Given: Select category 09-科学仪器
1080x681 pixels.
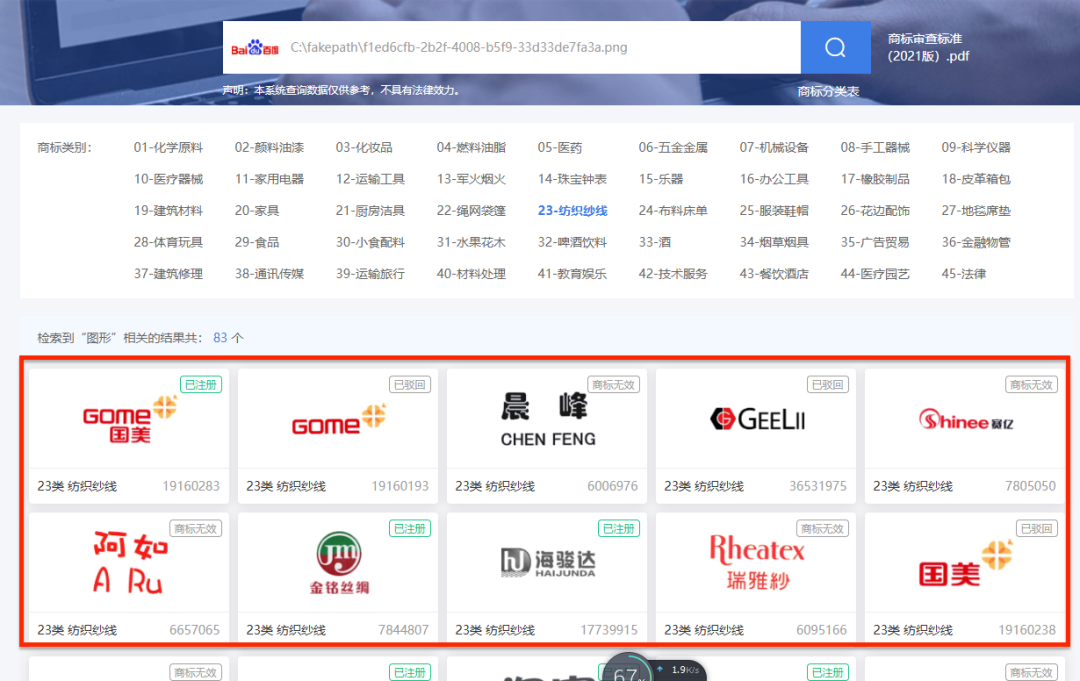Looking at the screenshot, I should tap(976, 147).
